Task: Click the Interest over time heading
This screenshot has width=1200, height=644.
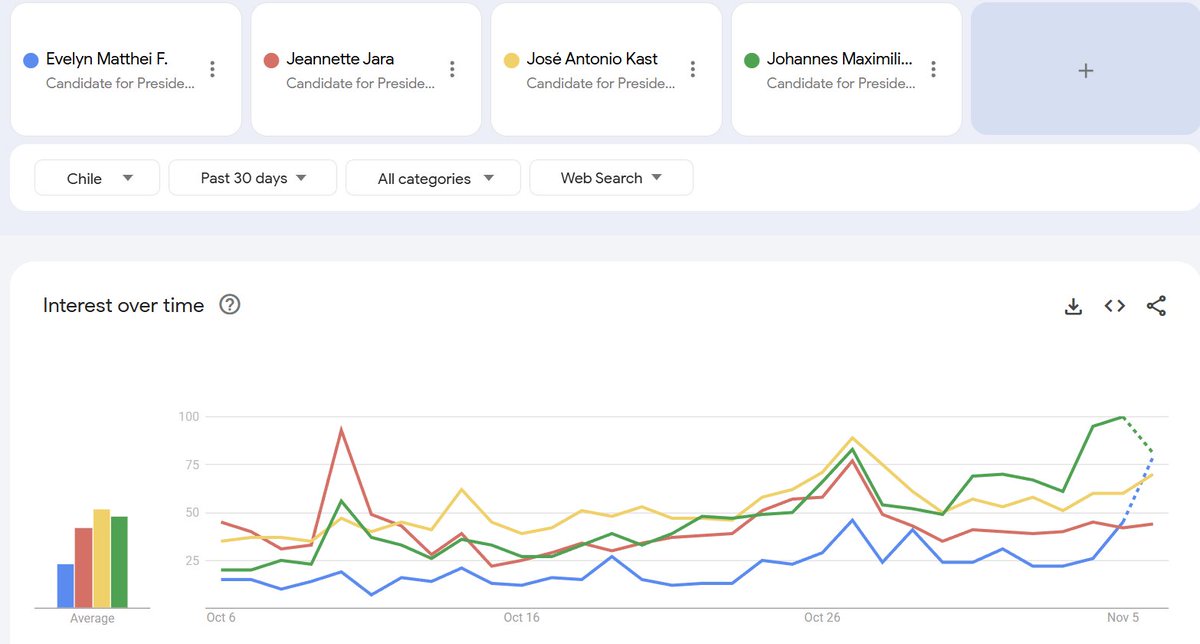Action: click(124, 305)
